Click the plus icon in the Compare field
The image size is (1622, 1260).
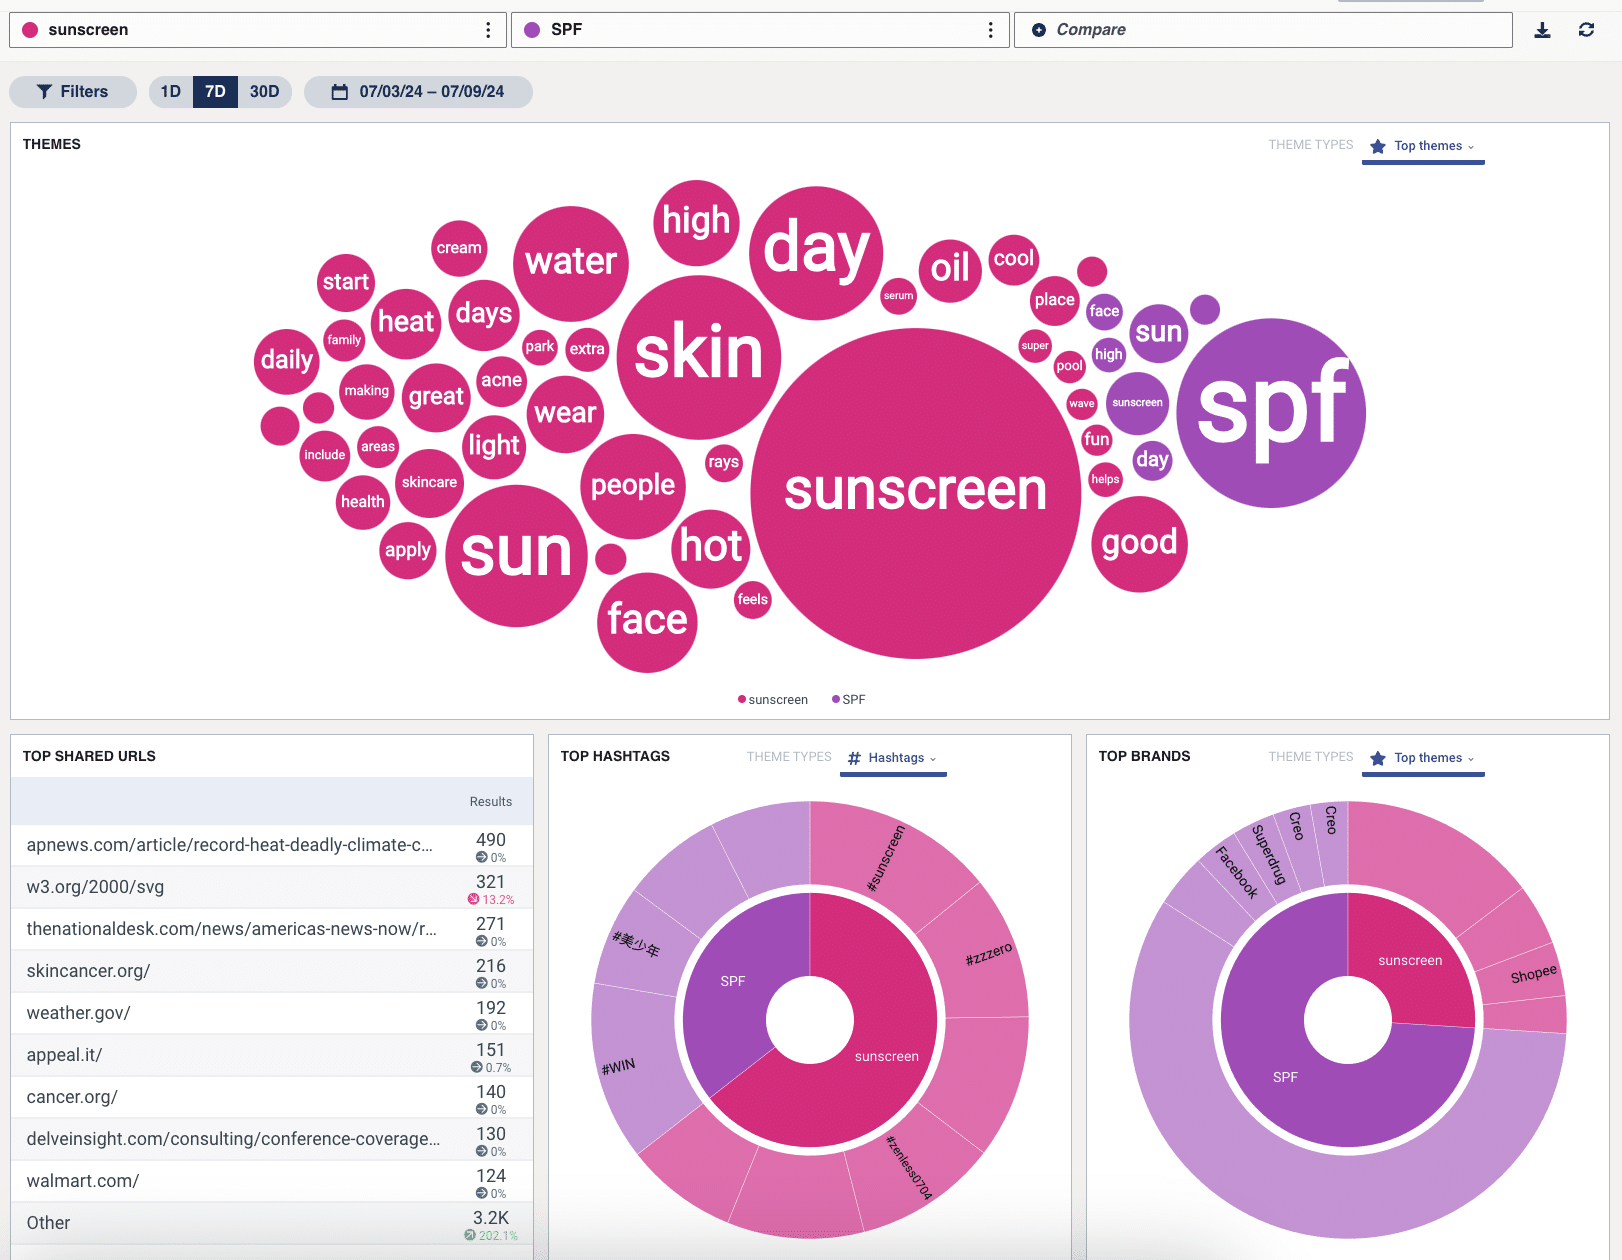pos(1040,29)
